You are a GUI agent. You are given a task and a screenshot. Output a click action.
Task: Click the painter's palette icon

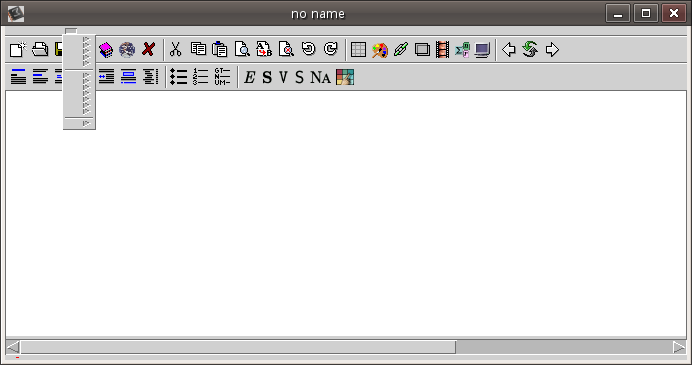380,49
